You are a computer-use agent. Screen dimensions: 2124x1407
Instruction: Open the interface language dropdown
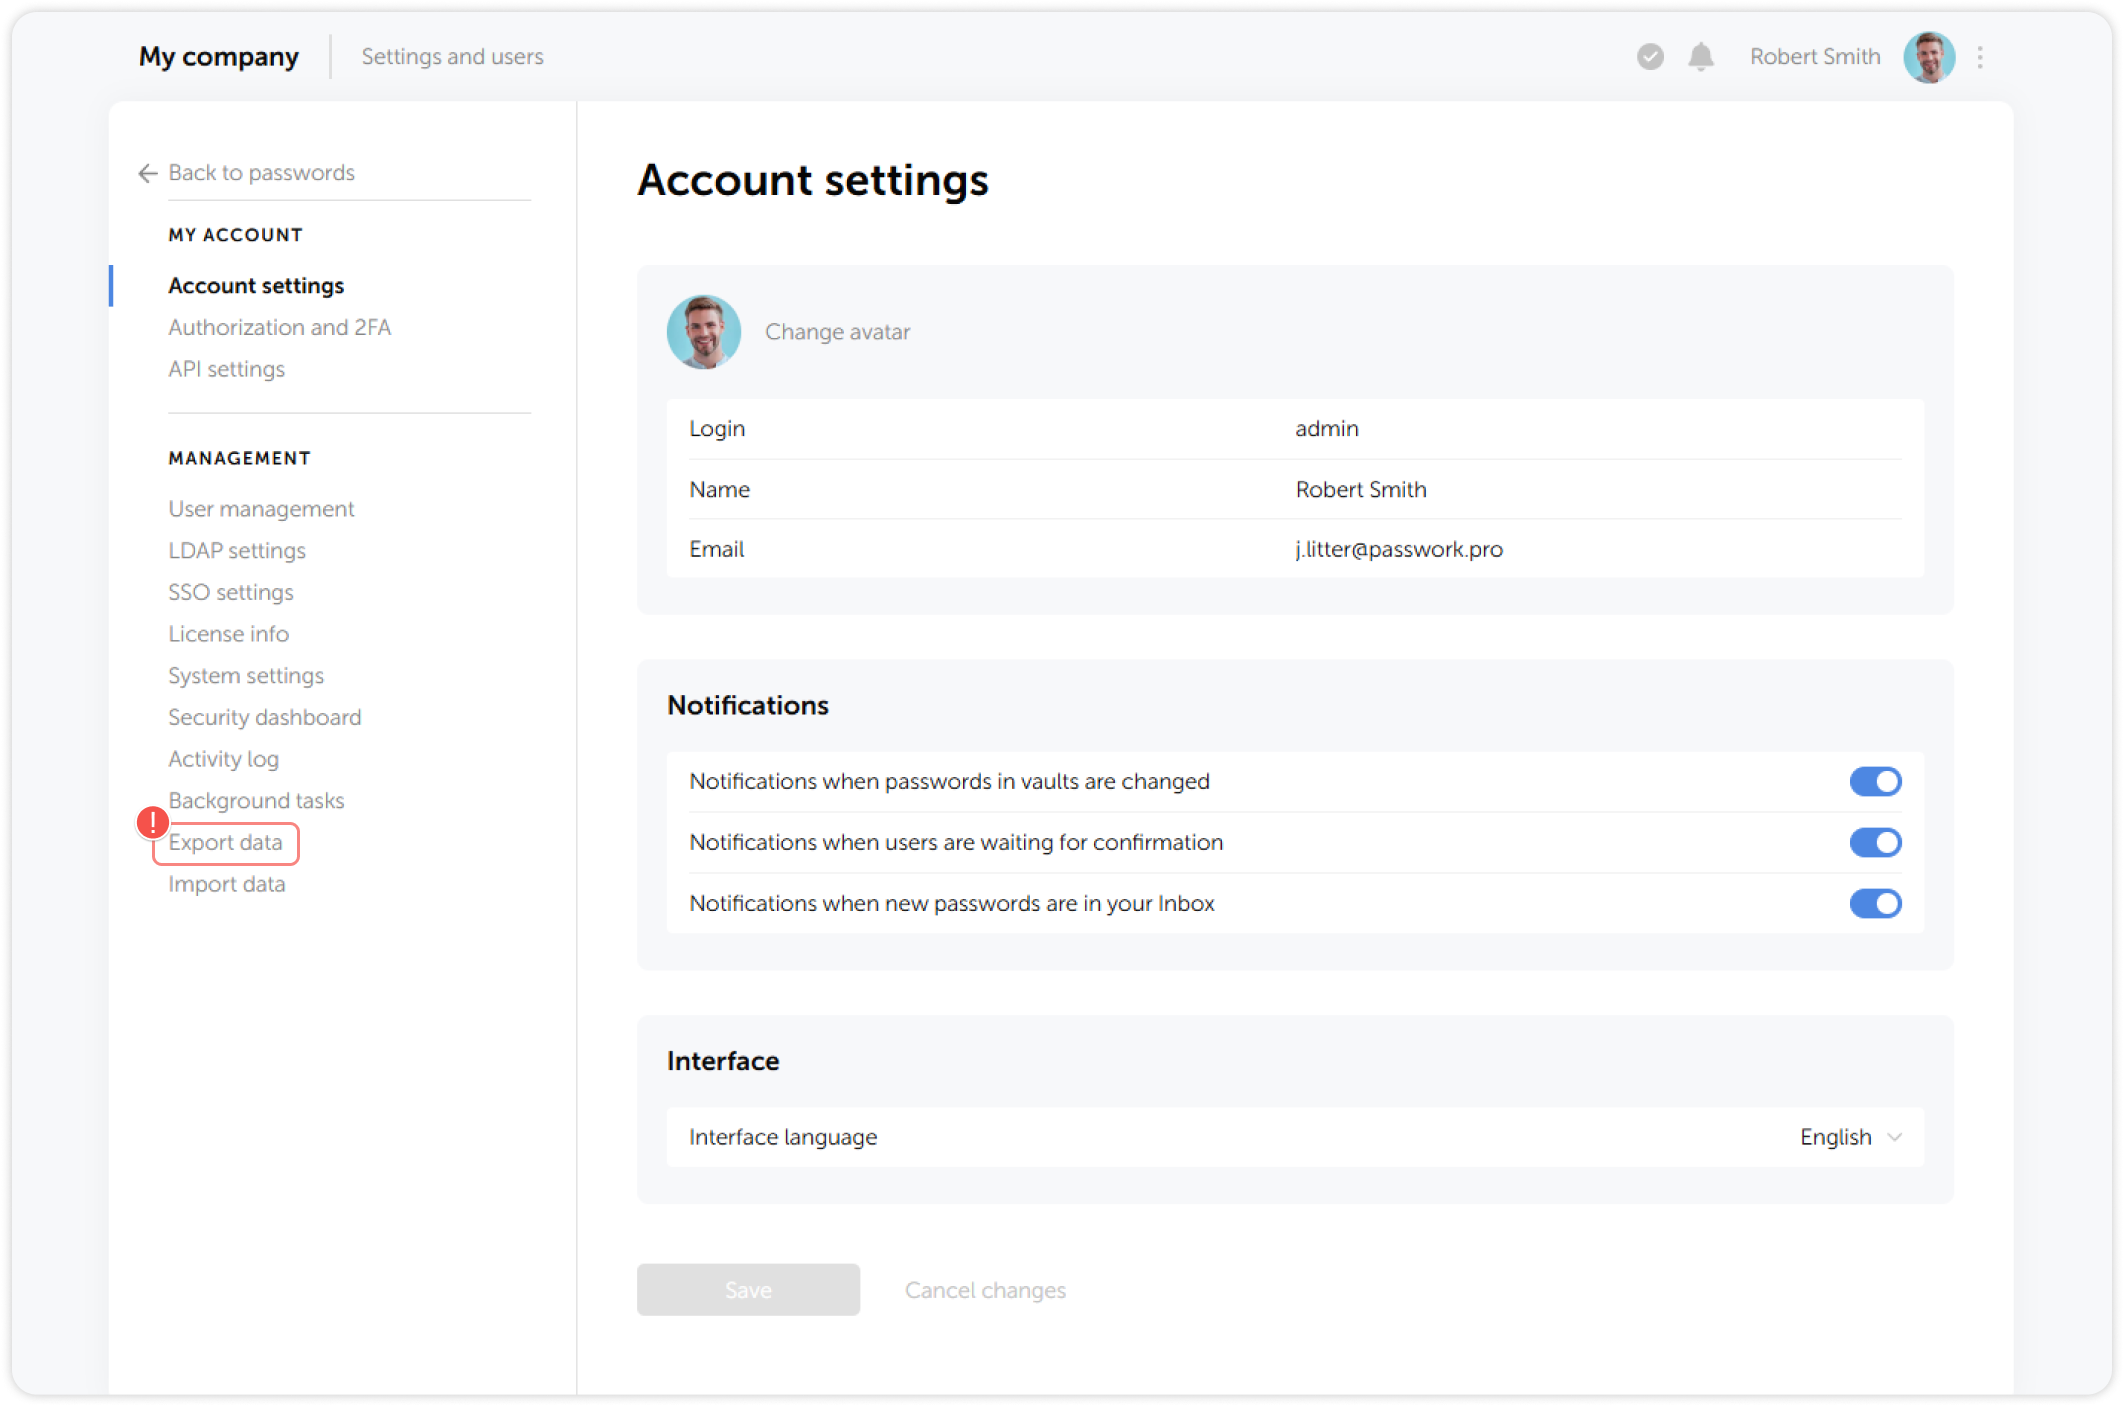point(1849,1137)
